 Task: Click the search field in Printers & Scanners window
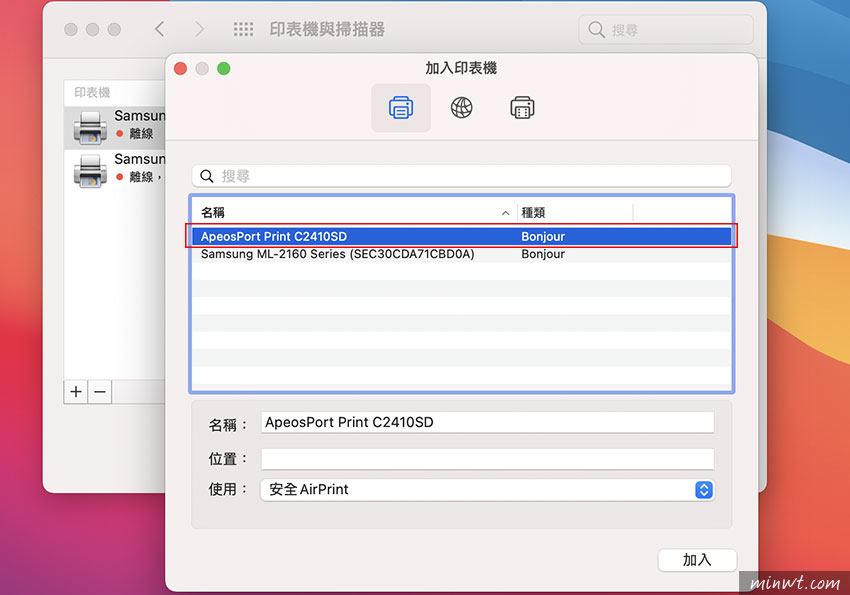666,30
